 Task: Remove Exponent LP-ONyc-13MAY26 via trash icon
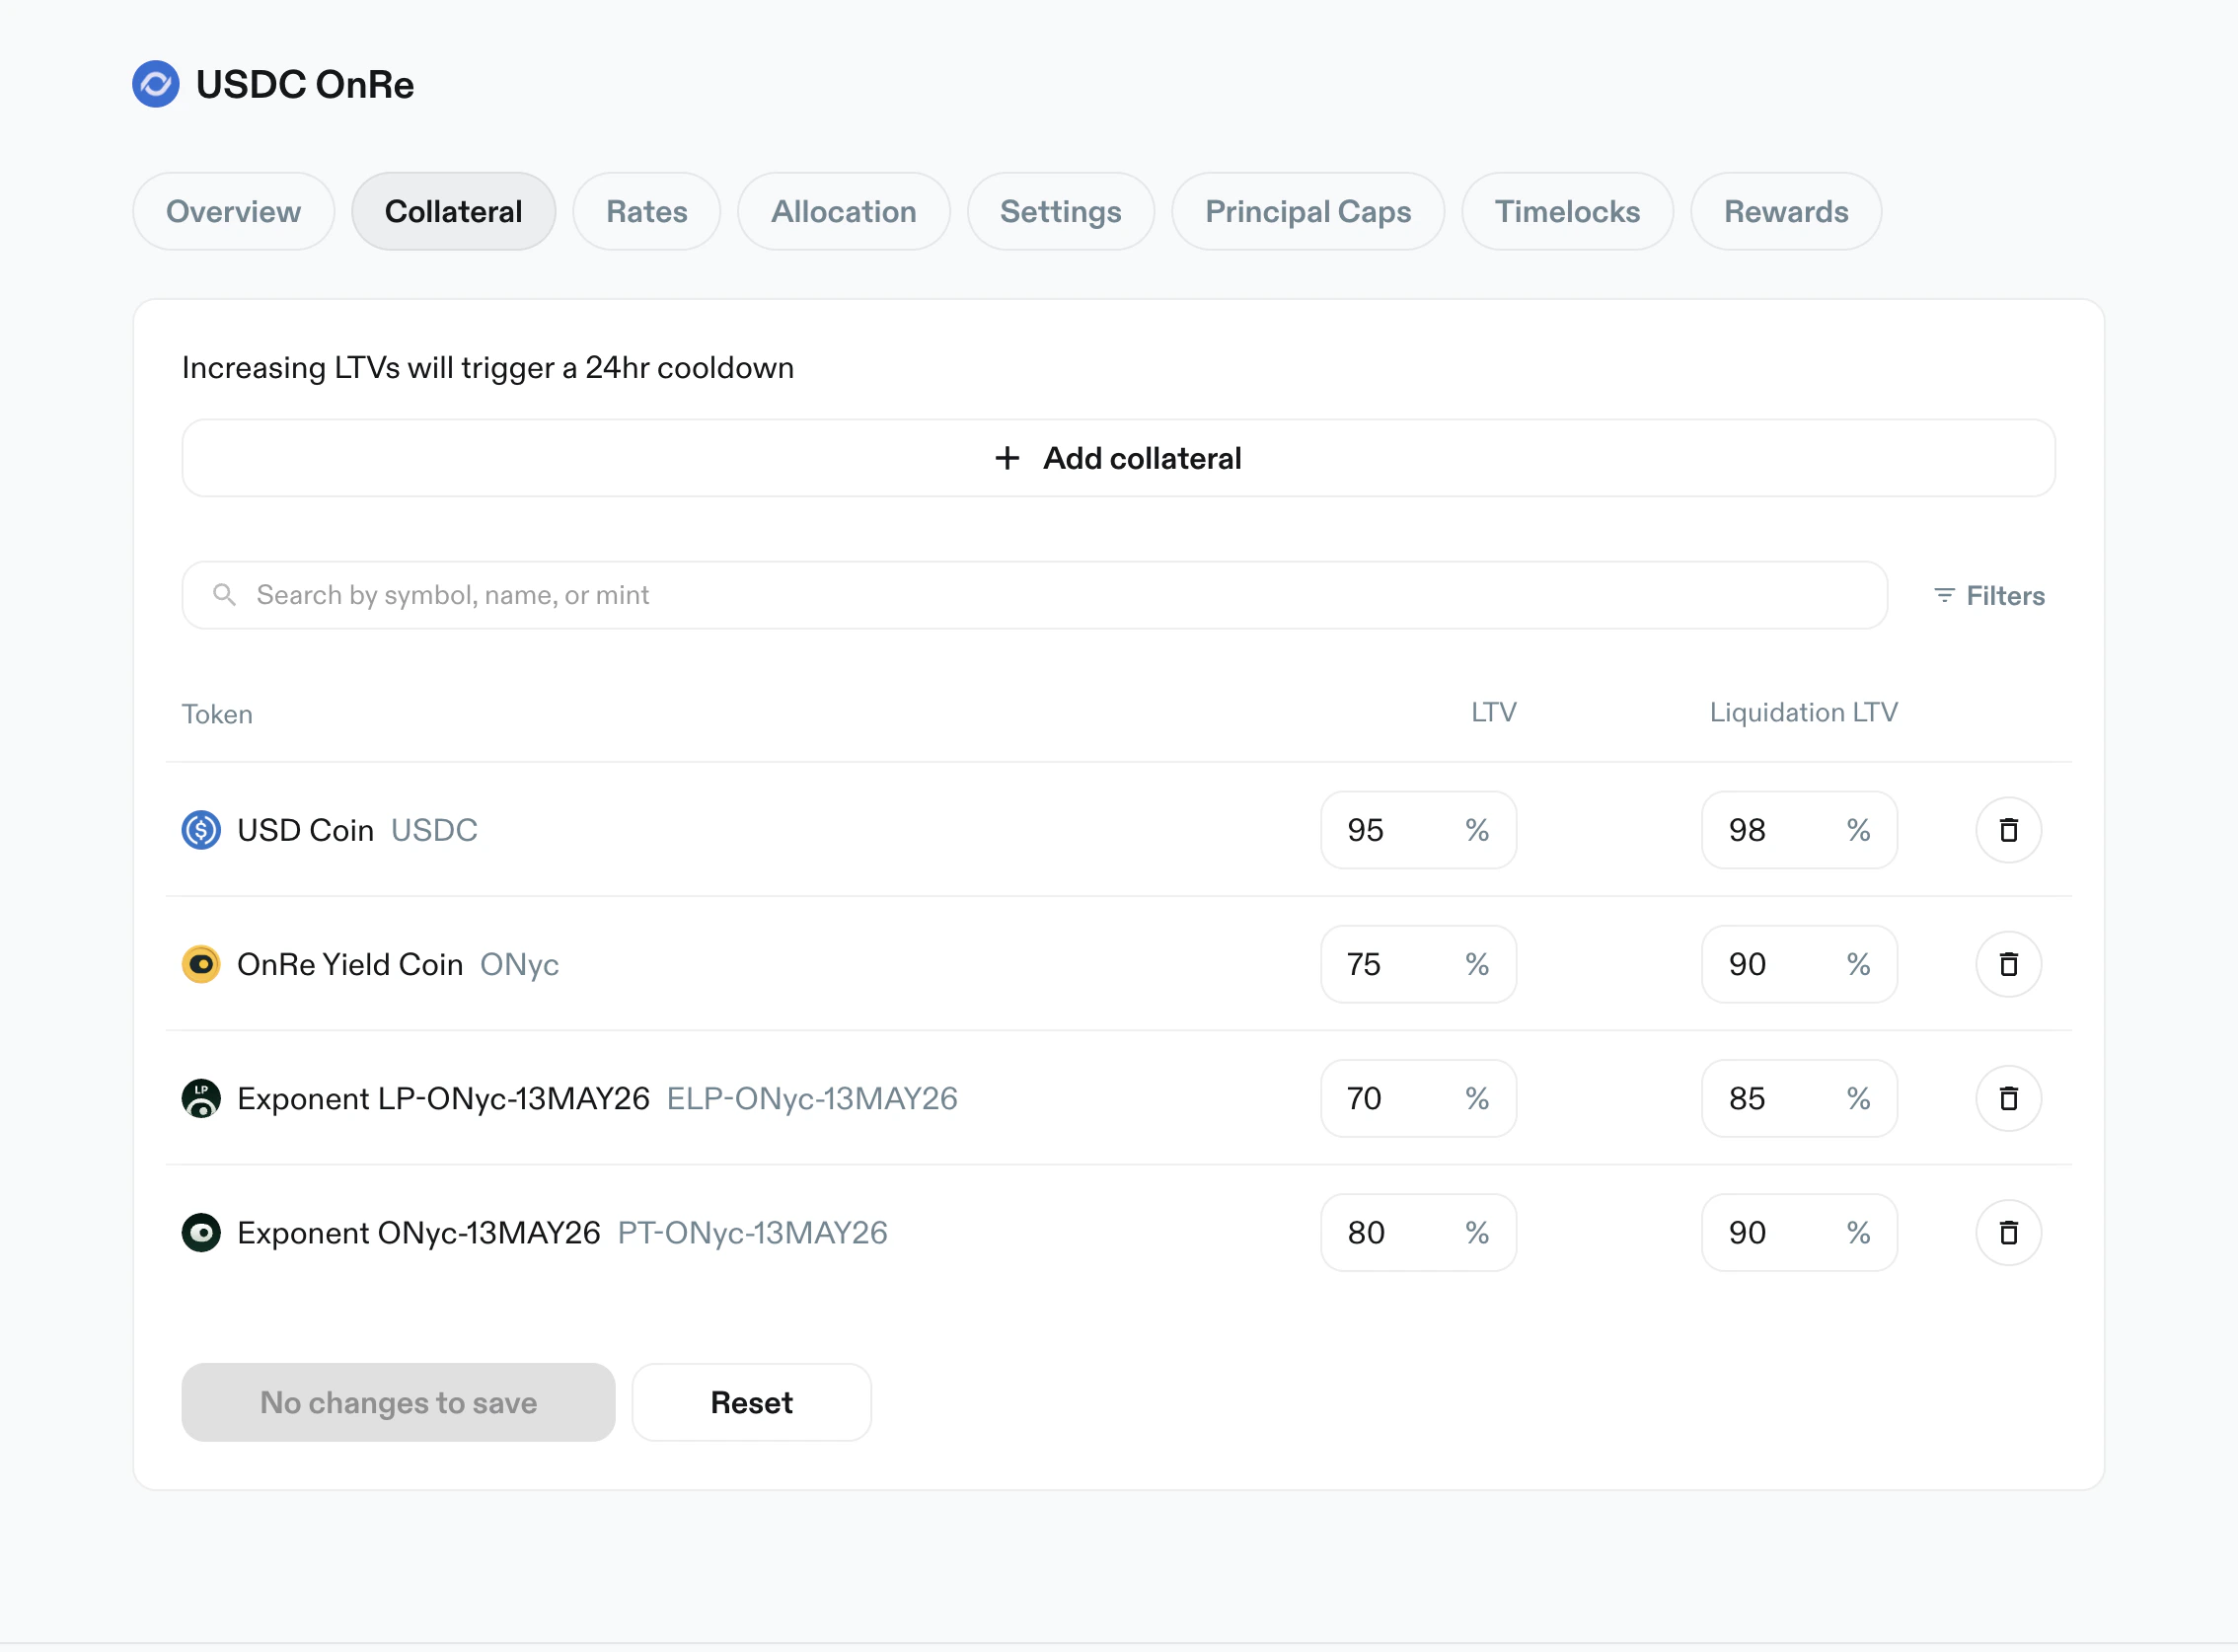click(2007, 1098)
